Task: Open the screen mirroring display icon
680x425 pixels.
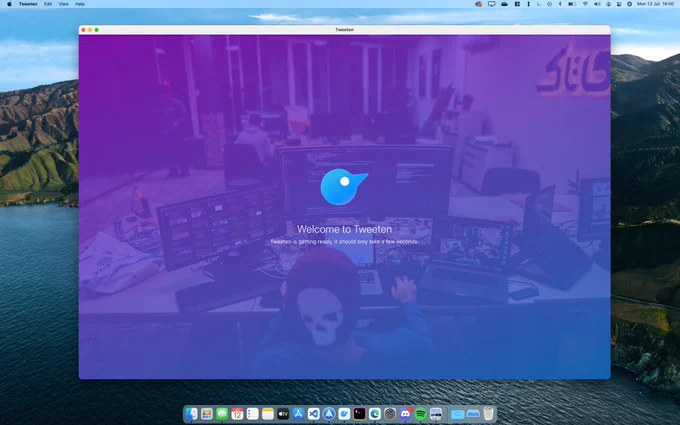Action: pyautogui.click(x=491, y=4)
